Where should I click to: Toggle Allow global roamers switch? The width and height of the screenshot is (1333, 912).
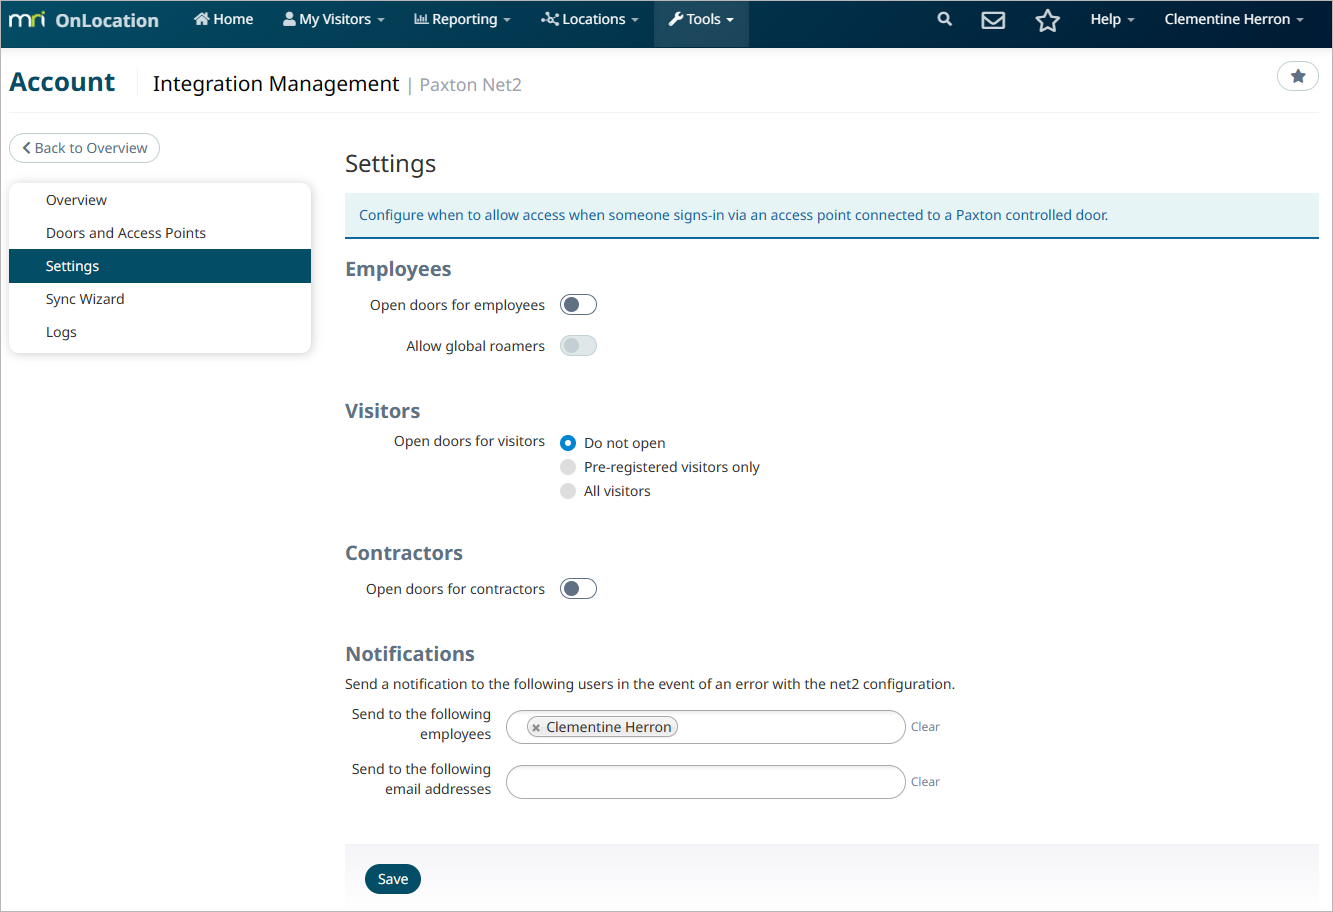(578, 346)
